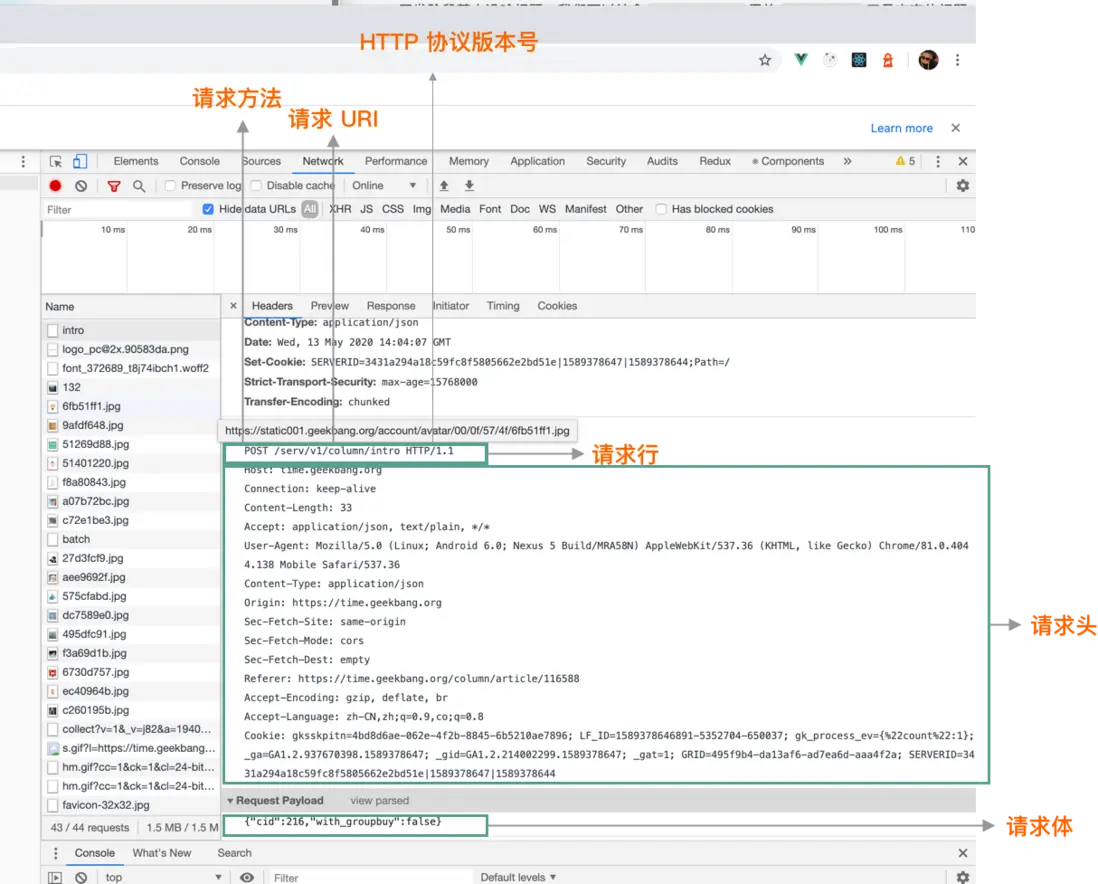The width and height of the screenshot is (1098, 884).
Task: Close the console drawer
Action: coord(963,852)
